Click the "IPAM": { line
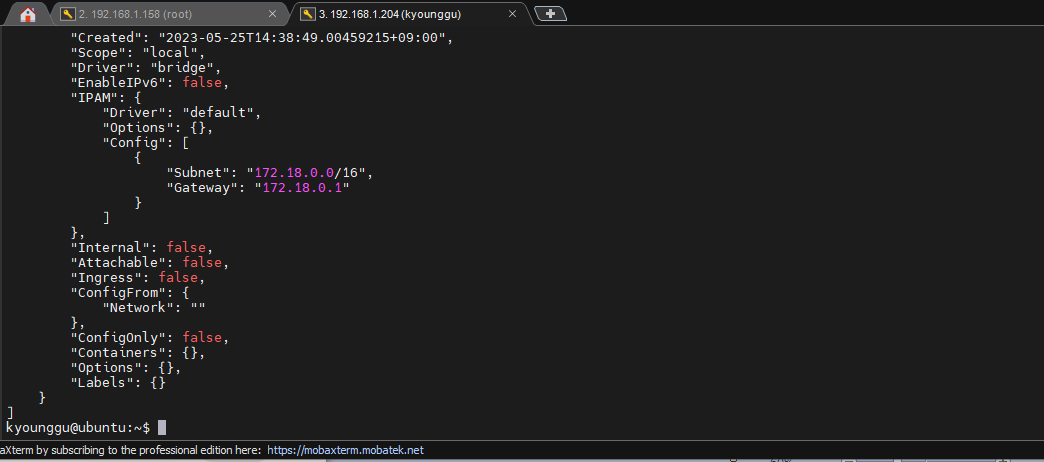Image resolution: width=1044 pixels, height=462 pixels. (x=106, y=98)
